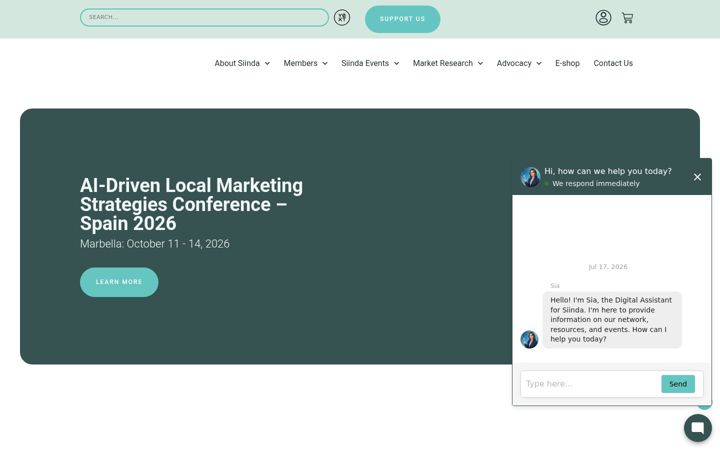
Task: Open the Contact Us page
Action: point(613,63)
